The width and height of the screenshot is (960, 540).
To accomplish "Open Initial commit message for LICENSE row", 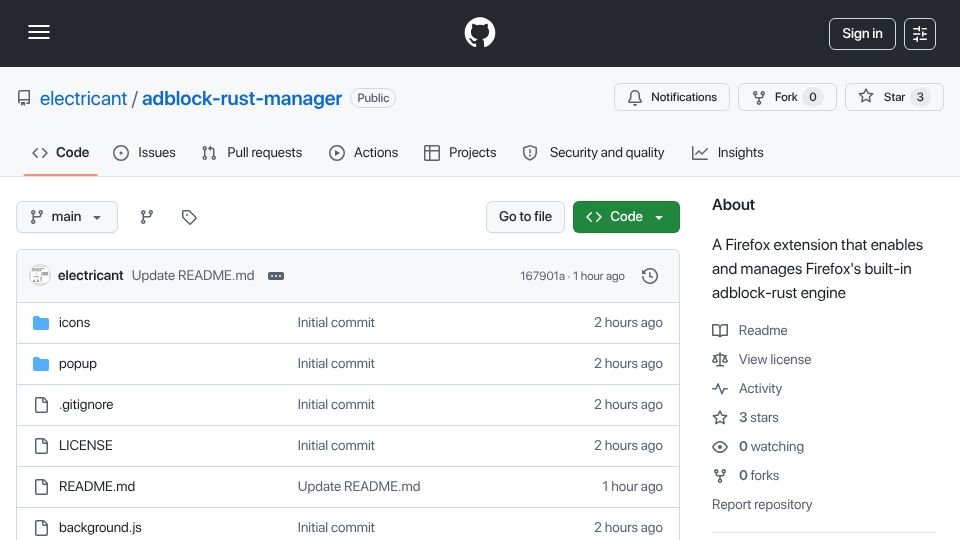I will pyautogui.click(x=336, y=446).
